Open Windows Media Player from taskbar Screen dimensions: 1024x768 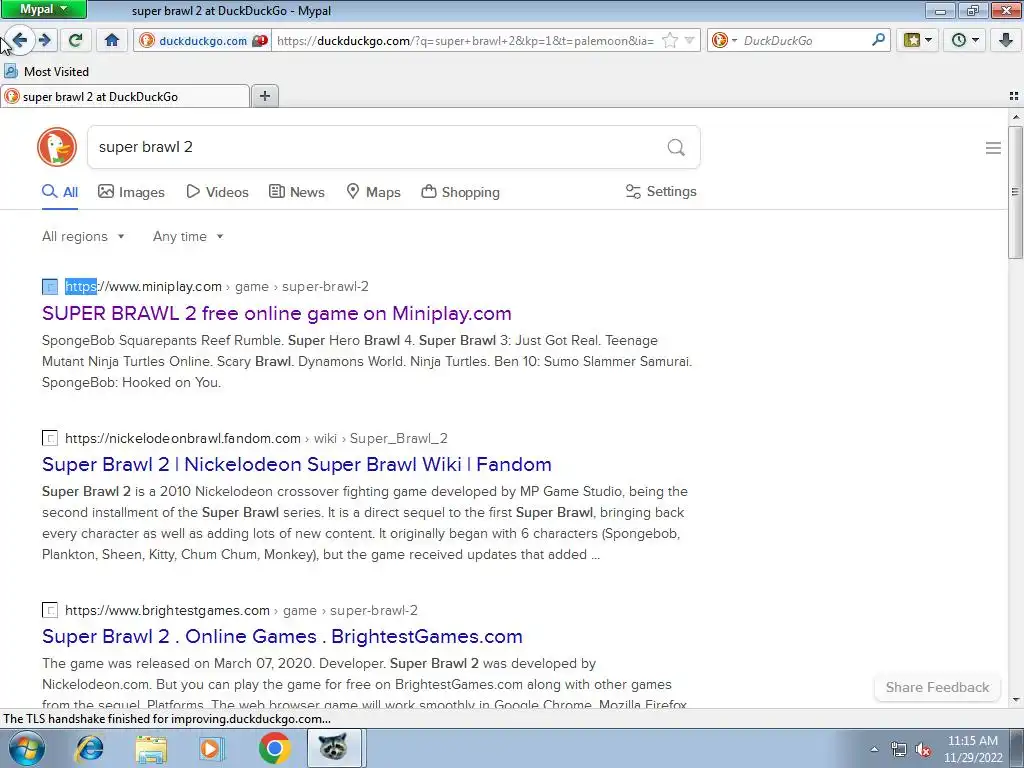pyautogui.click(x=212, y=748)
